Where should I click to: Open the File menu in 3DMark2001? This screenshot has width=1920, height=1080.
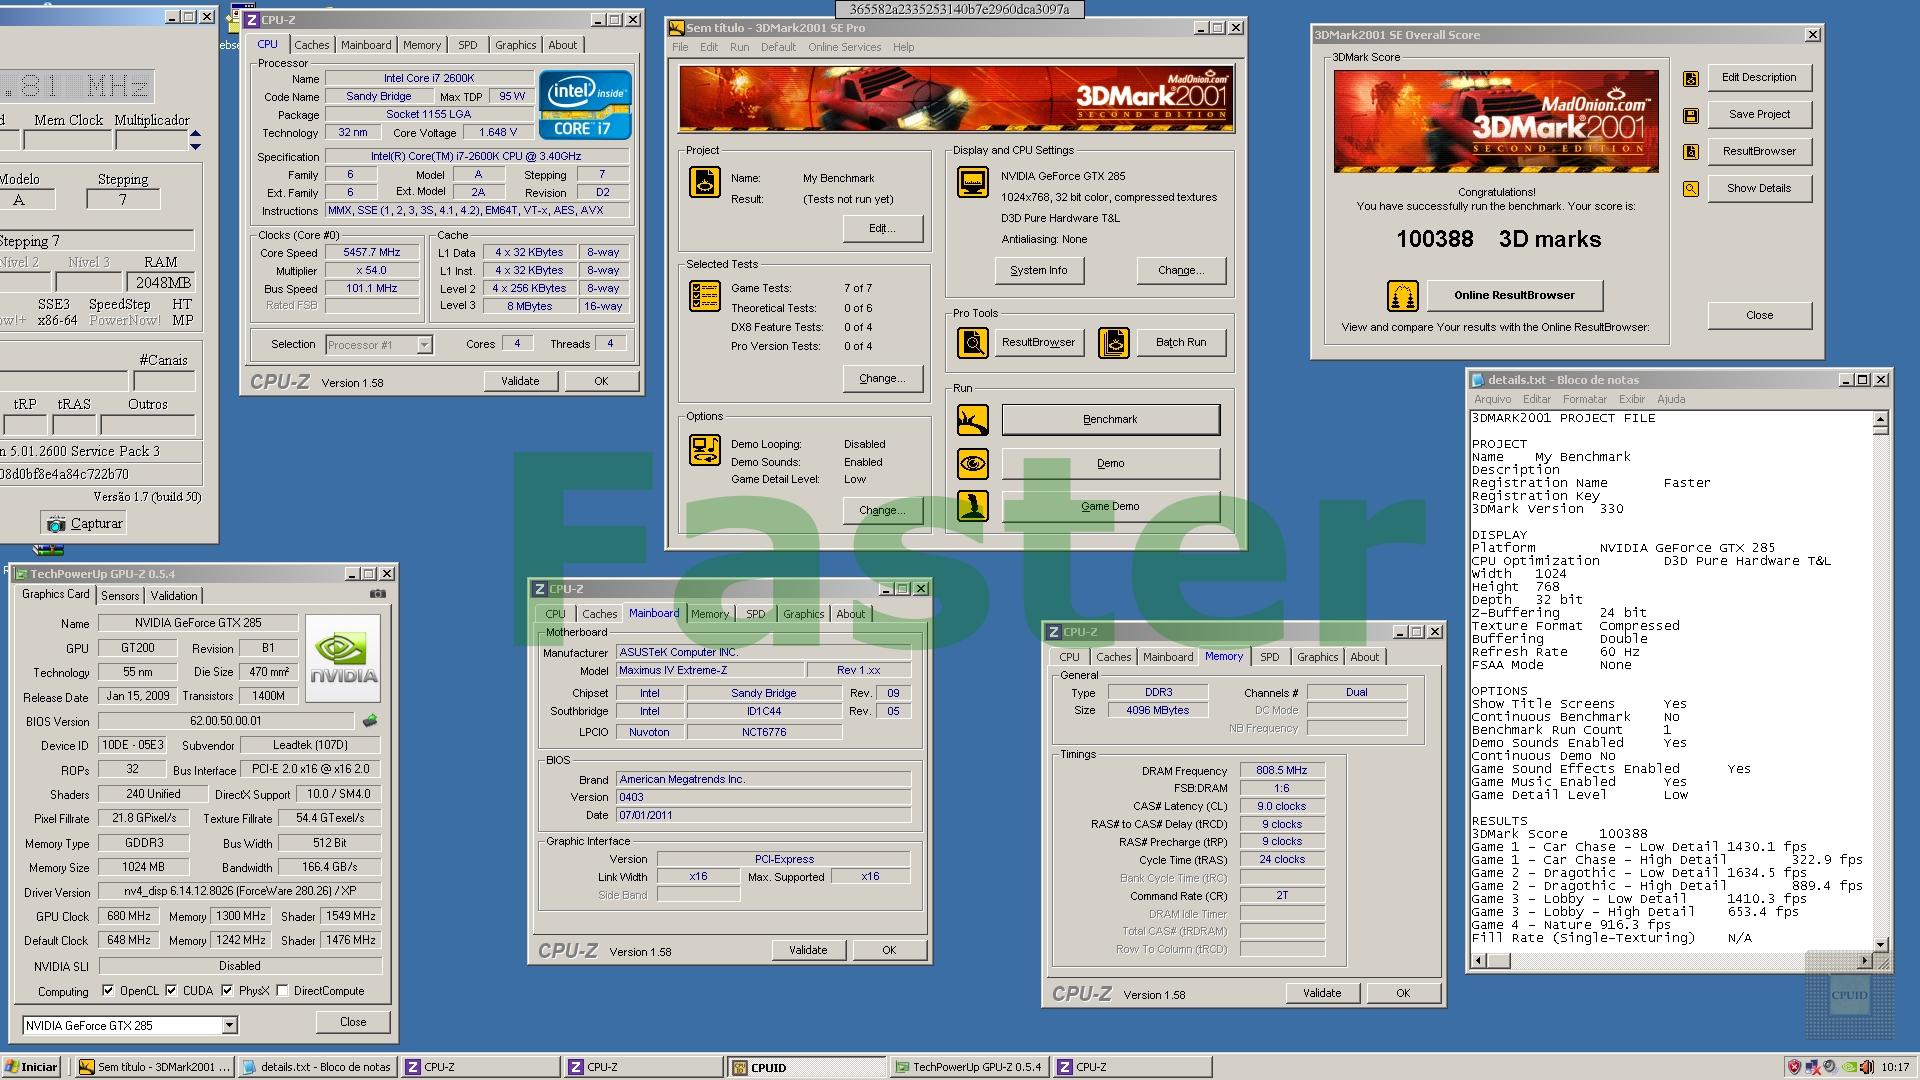point(680,47)
